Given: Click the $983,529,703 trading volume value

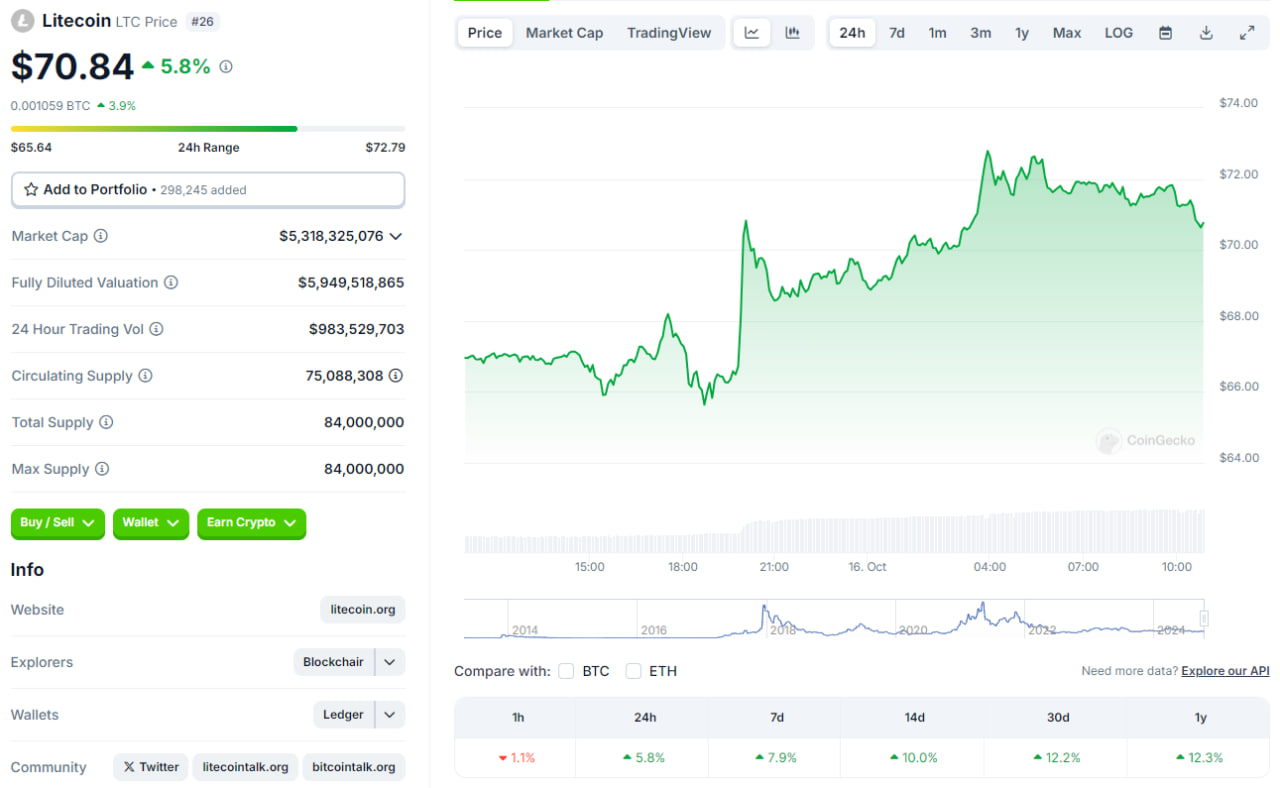Looking at the screenshot, I should click(357, 329).
